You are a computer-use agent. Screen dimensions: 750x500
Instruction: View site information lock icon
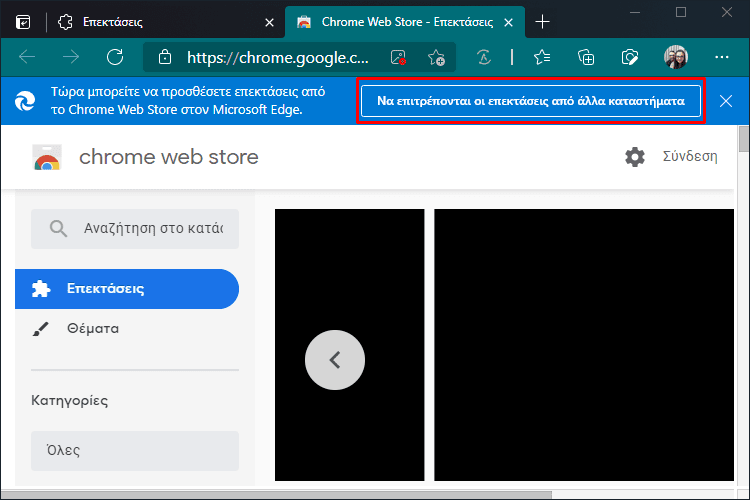pyautogui.click(x=165, y=57)
